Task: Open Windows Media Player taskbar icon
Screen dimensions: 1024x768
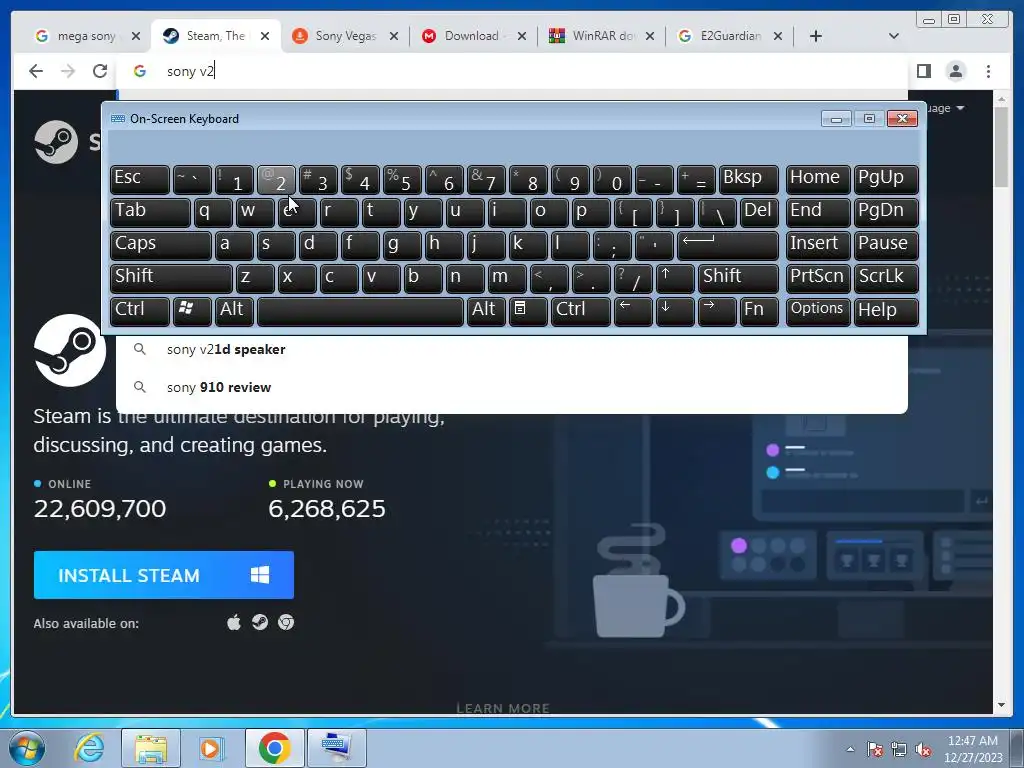Action: pyautogui.click(x=212, y=748)
